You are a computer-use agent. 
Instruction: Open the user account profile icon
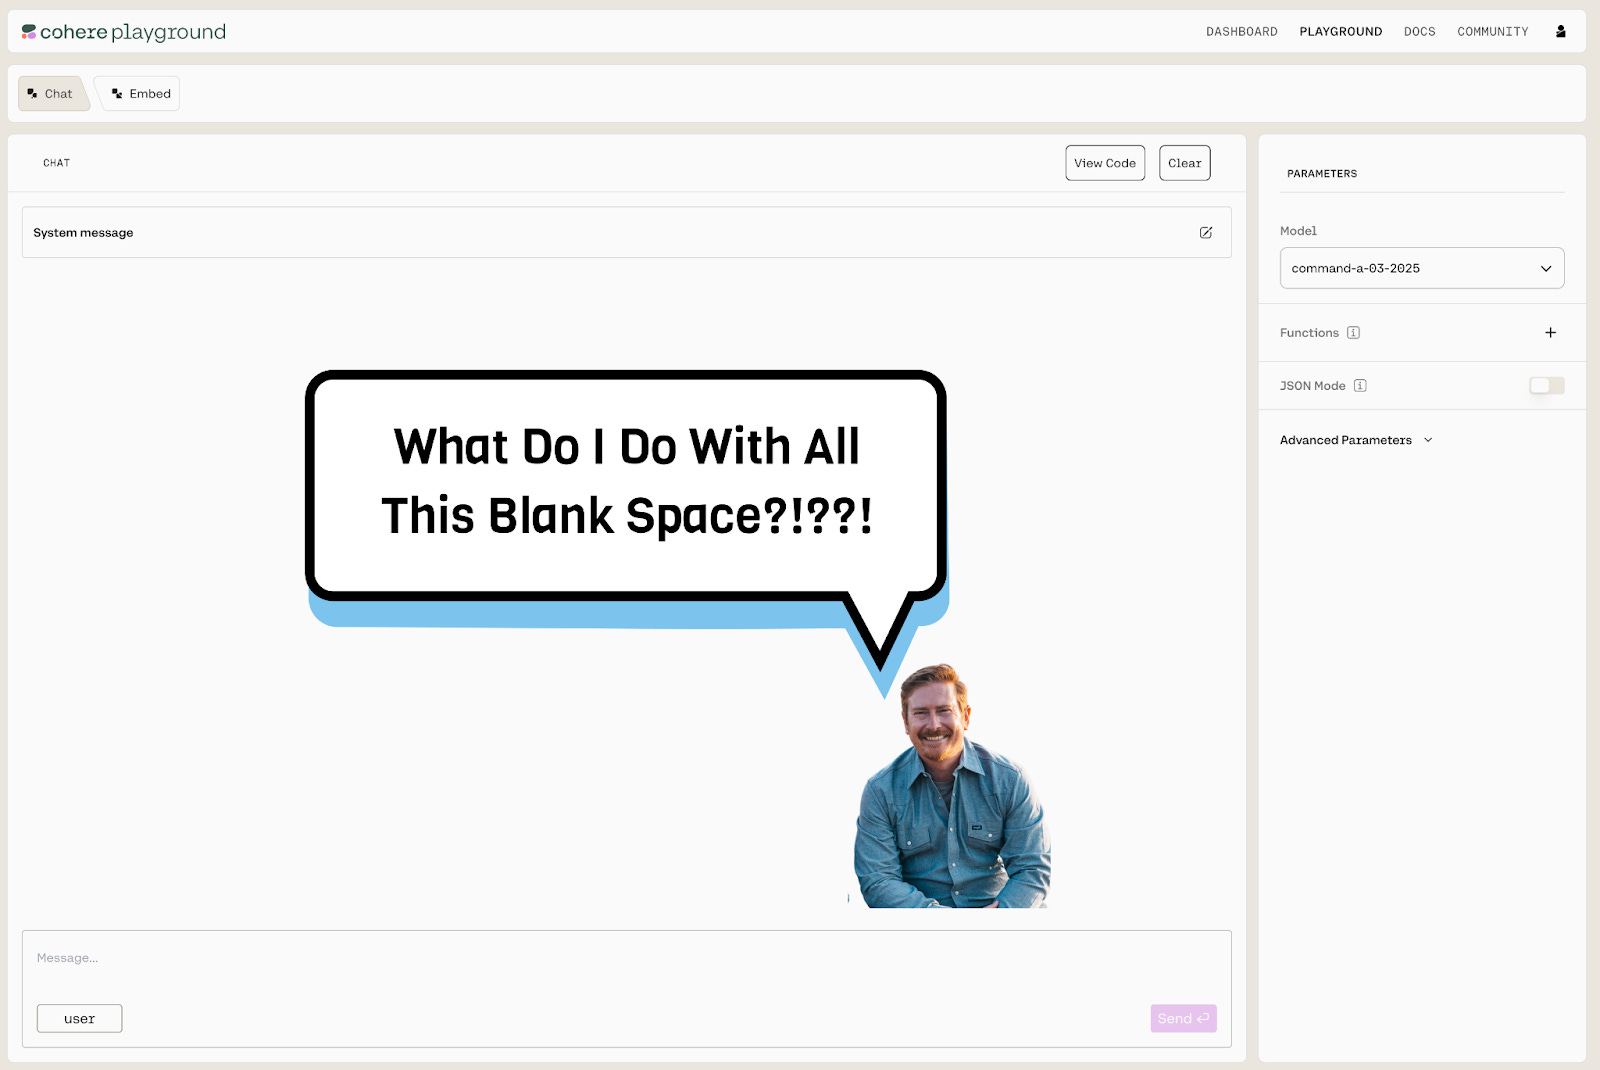click(1560, 32)
